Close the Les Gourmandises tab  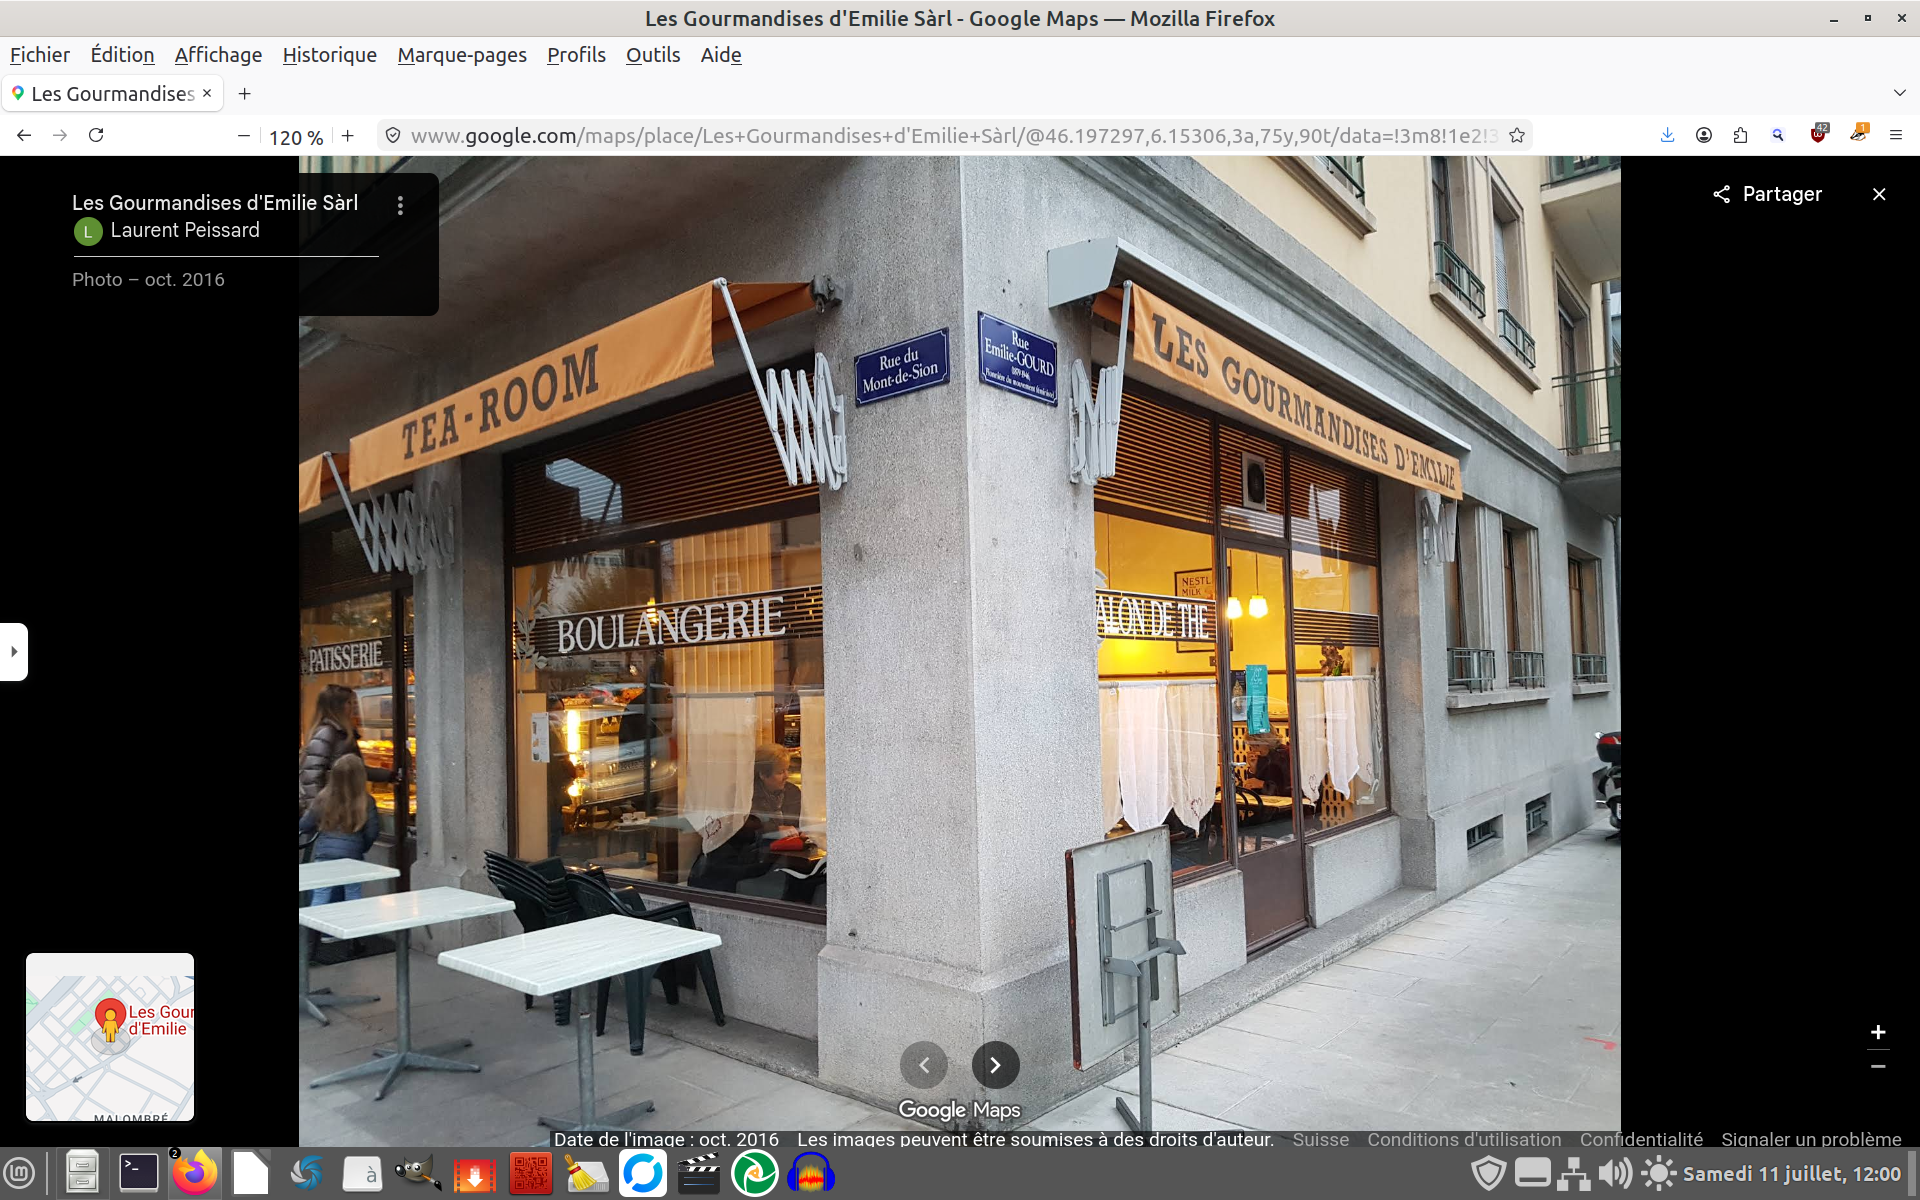[207, 93]
